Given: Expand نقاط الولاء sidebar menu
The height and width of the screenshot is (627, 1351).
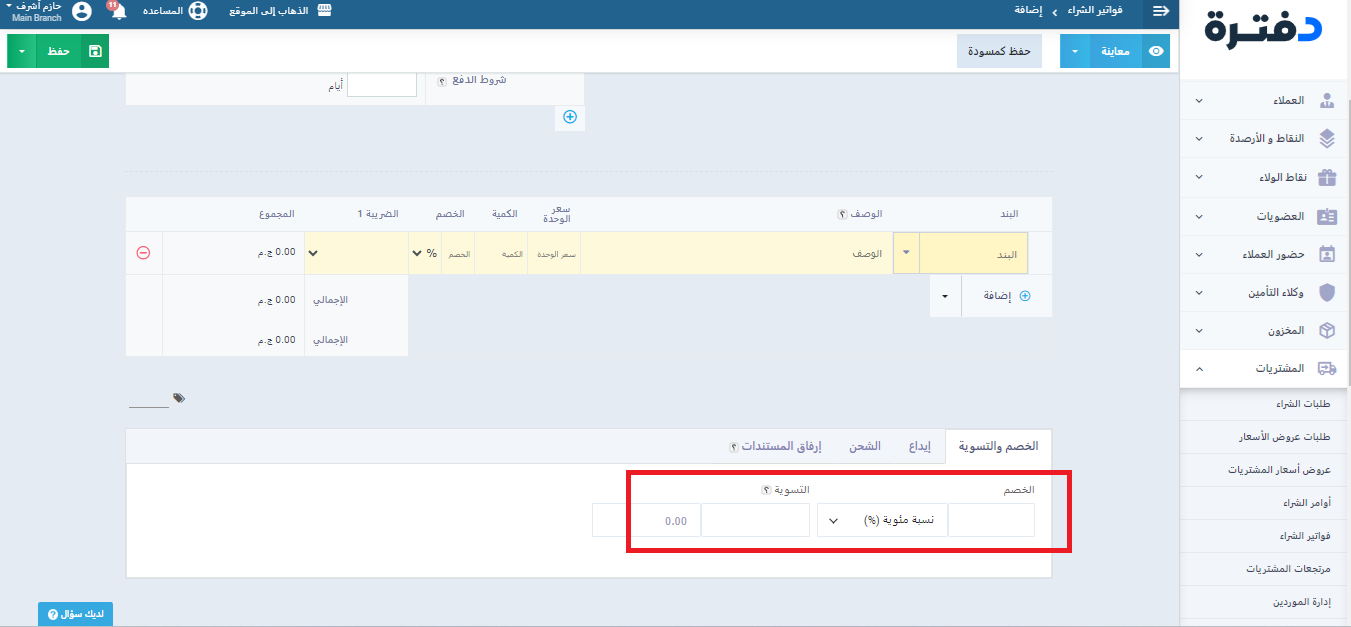Looking at the screenshot, I should [x=1200, y=177].
